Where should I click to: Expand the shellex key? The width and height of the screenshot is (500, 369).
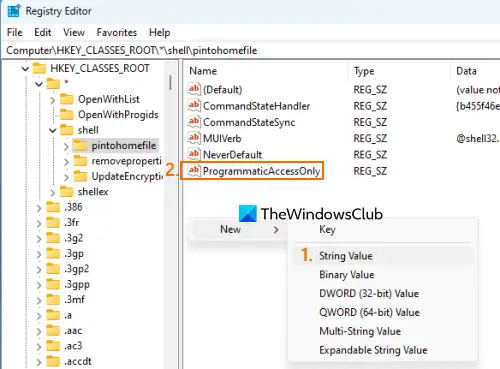(x=53, y=192)
